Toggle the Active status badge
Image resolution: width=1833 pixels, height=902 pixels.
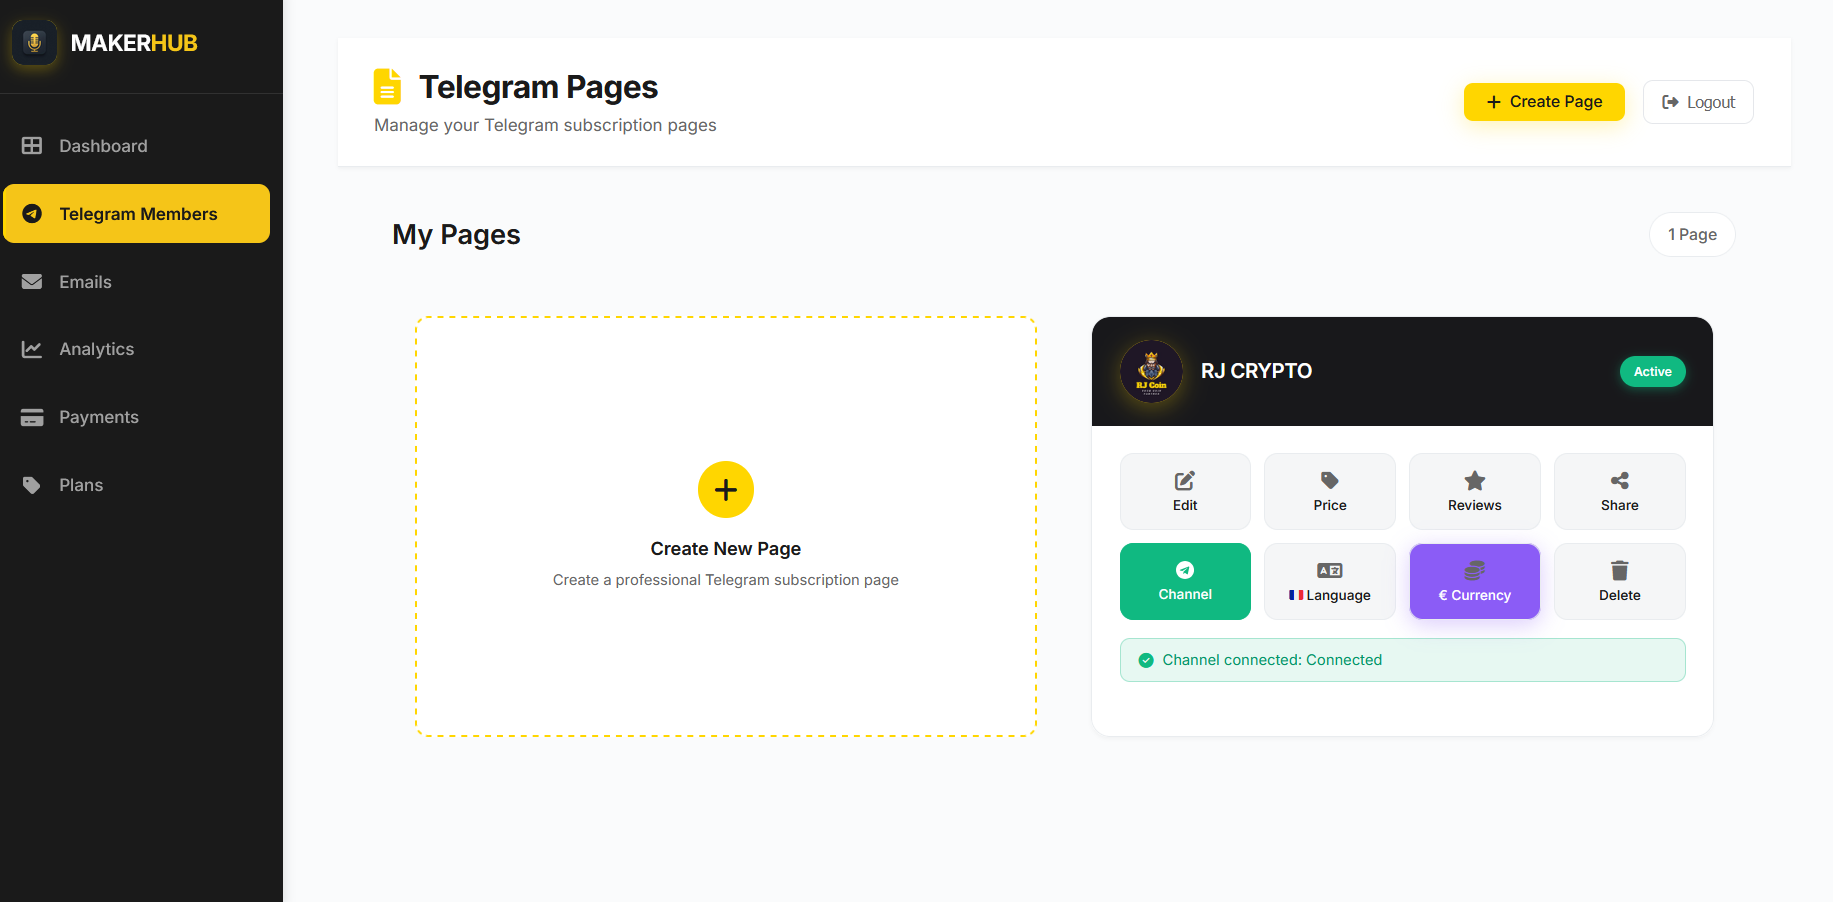(x=1652, y=371)
